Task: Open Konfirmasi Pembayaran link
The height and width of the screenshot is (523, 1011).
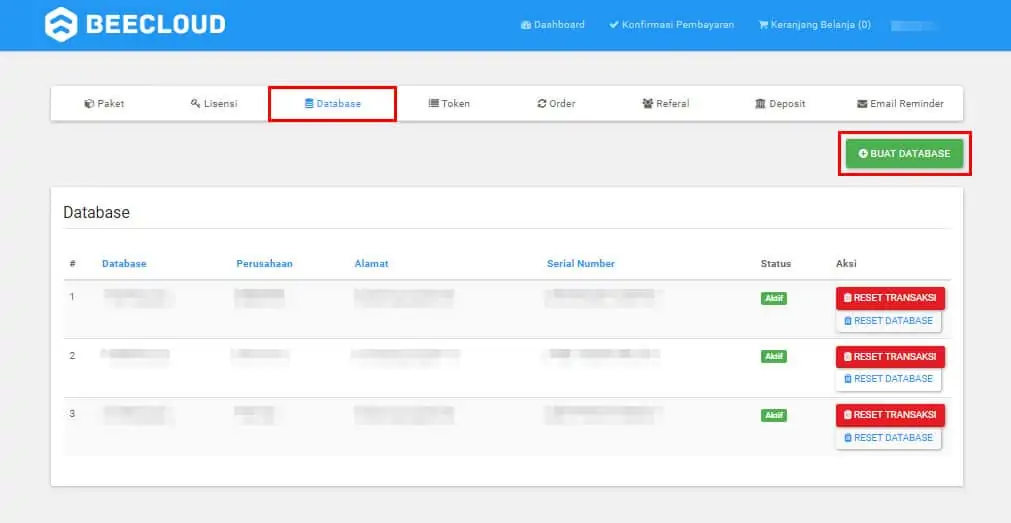Action: pos(671,25)
